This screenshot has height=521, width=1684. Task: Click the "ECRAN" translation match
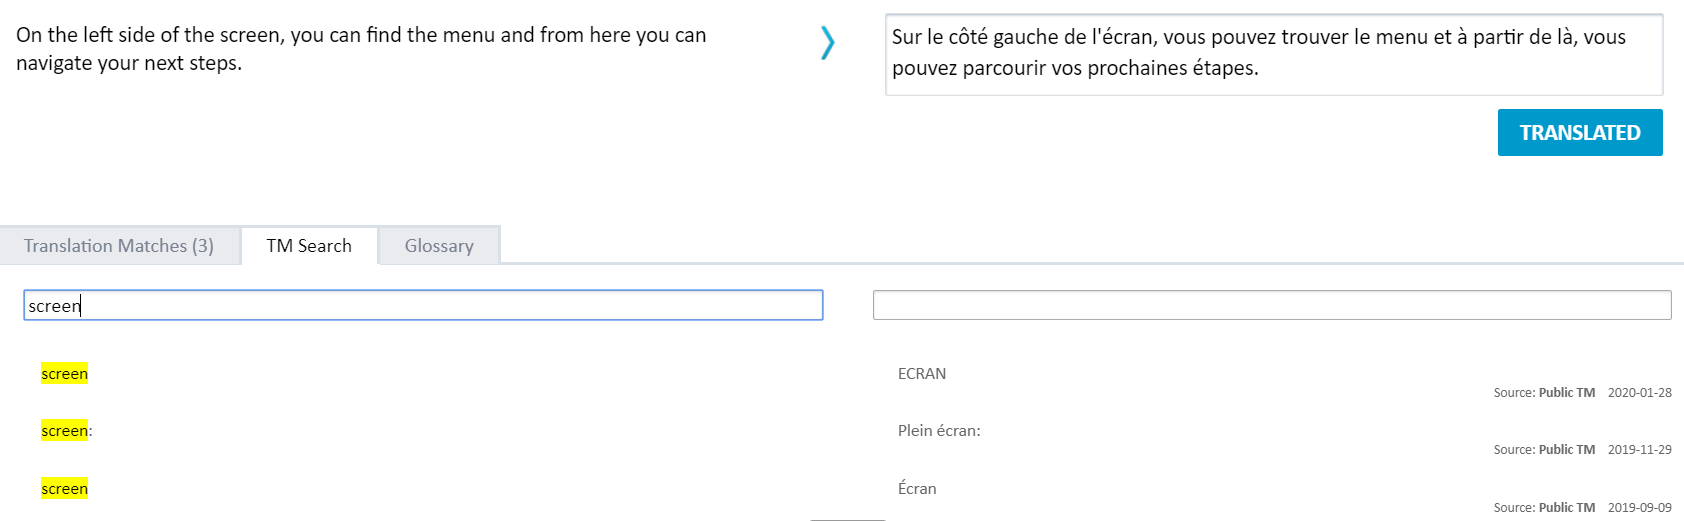pyautogui.click(x=921, y=374)
